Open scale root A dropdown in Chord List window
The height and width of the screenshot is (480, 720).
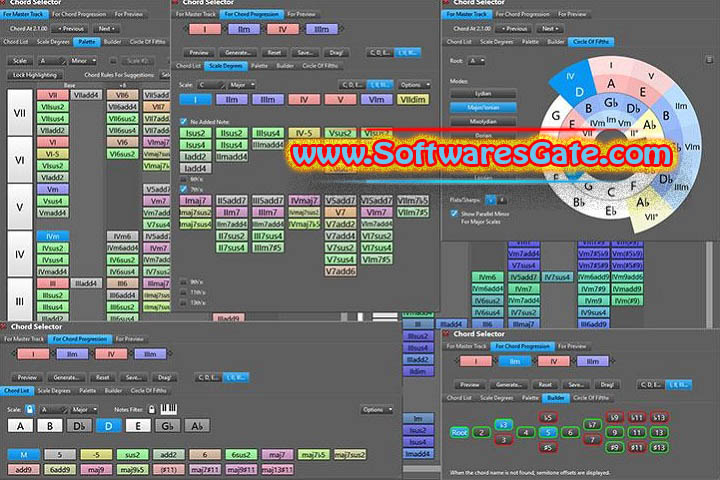coord(53,409)
